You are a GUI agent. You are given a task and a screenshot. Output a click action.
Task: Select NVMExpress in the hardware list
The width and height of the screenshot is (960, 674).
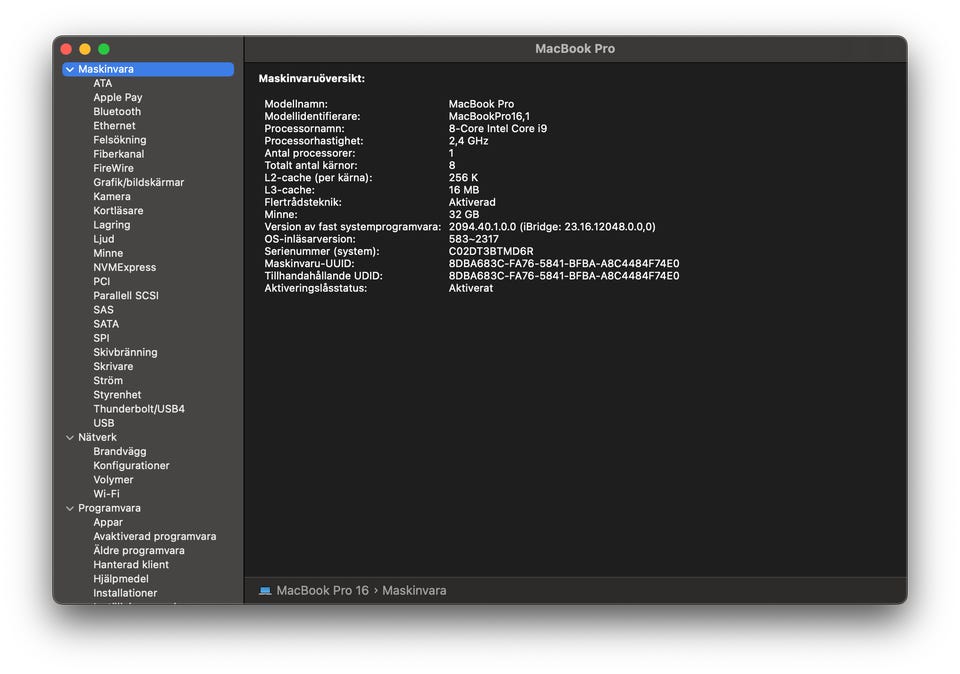pyautogui.click(x=124, y=268)
